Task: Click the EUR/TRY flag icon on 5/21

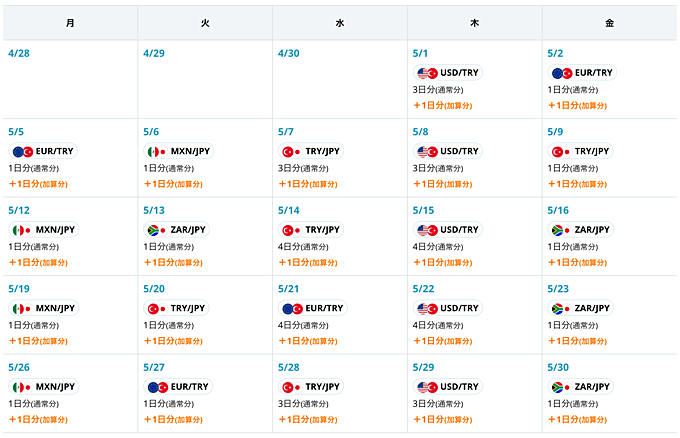Action: pyautogui.click(x=292, y=308)
